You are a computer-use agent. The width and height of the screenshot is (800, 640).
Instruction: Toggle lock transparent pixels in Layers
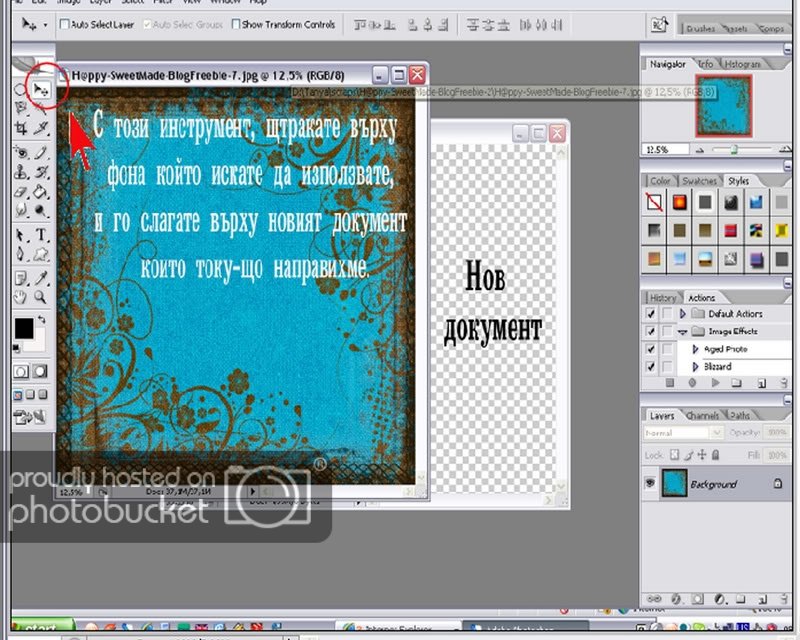click(674, 454)
